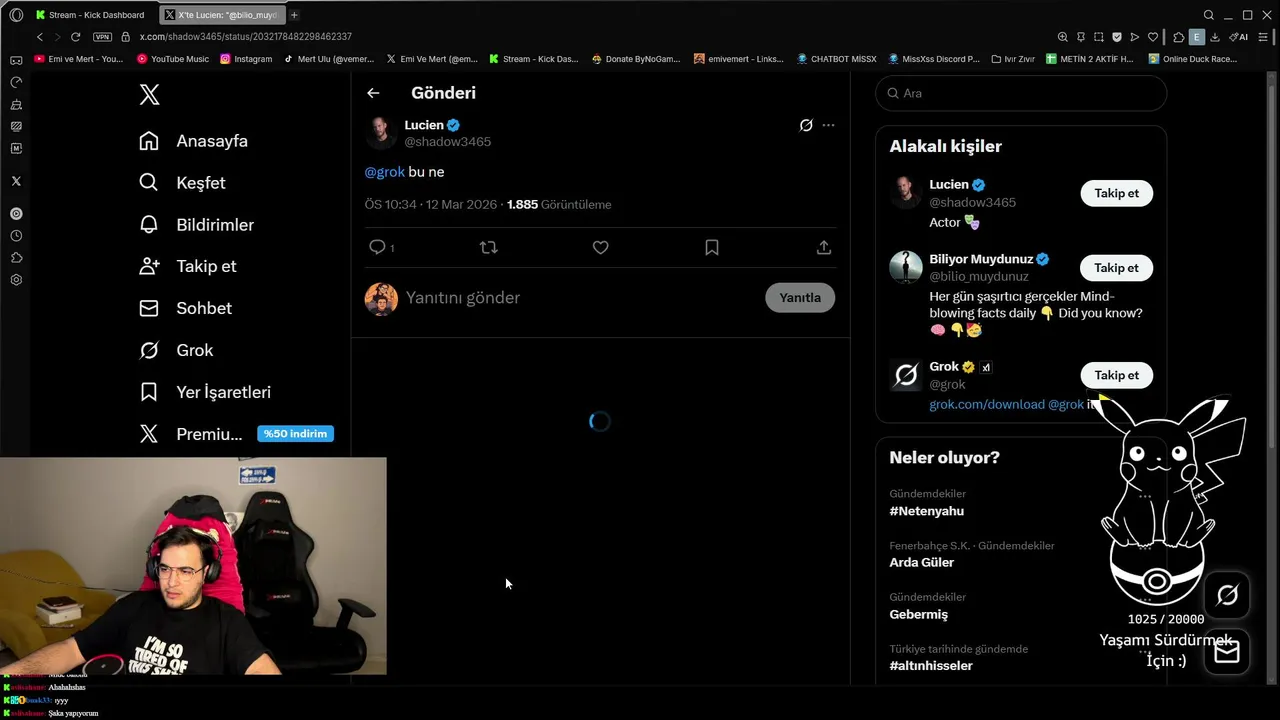
Task: Open Takip et in the left navigation
Action: 188,266
